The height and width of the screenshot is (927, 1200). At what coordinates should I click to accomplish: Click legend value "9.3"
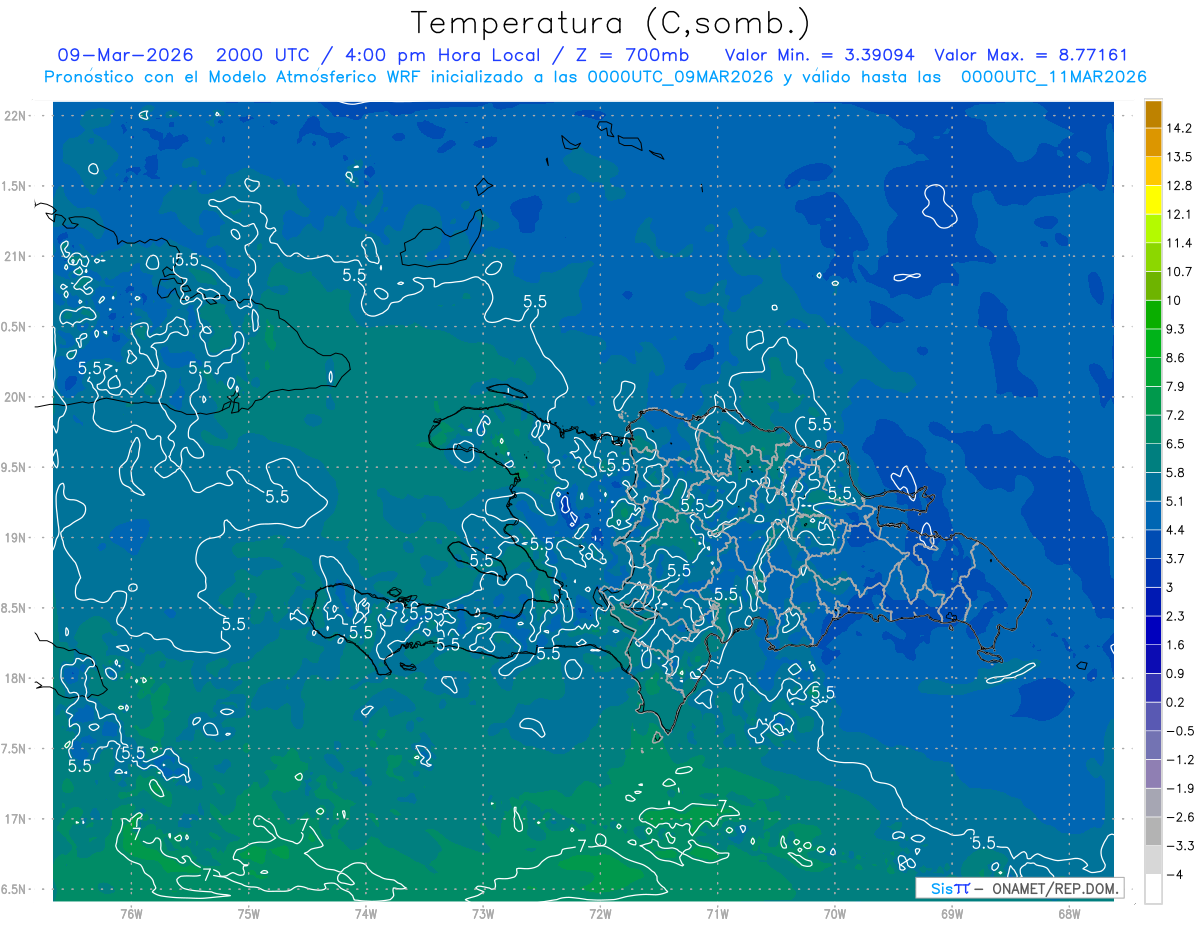click(x=1176, y=329)
